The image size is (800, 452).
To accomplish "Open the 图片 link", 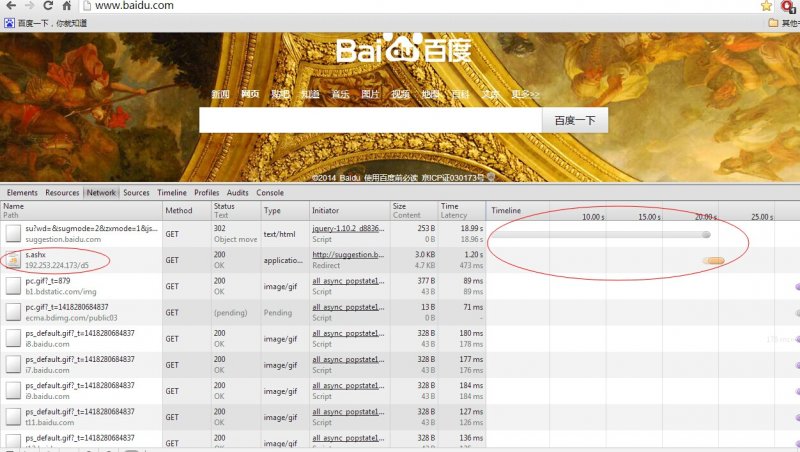I will pyautogui.click(x=370, y=94).
